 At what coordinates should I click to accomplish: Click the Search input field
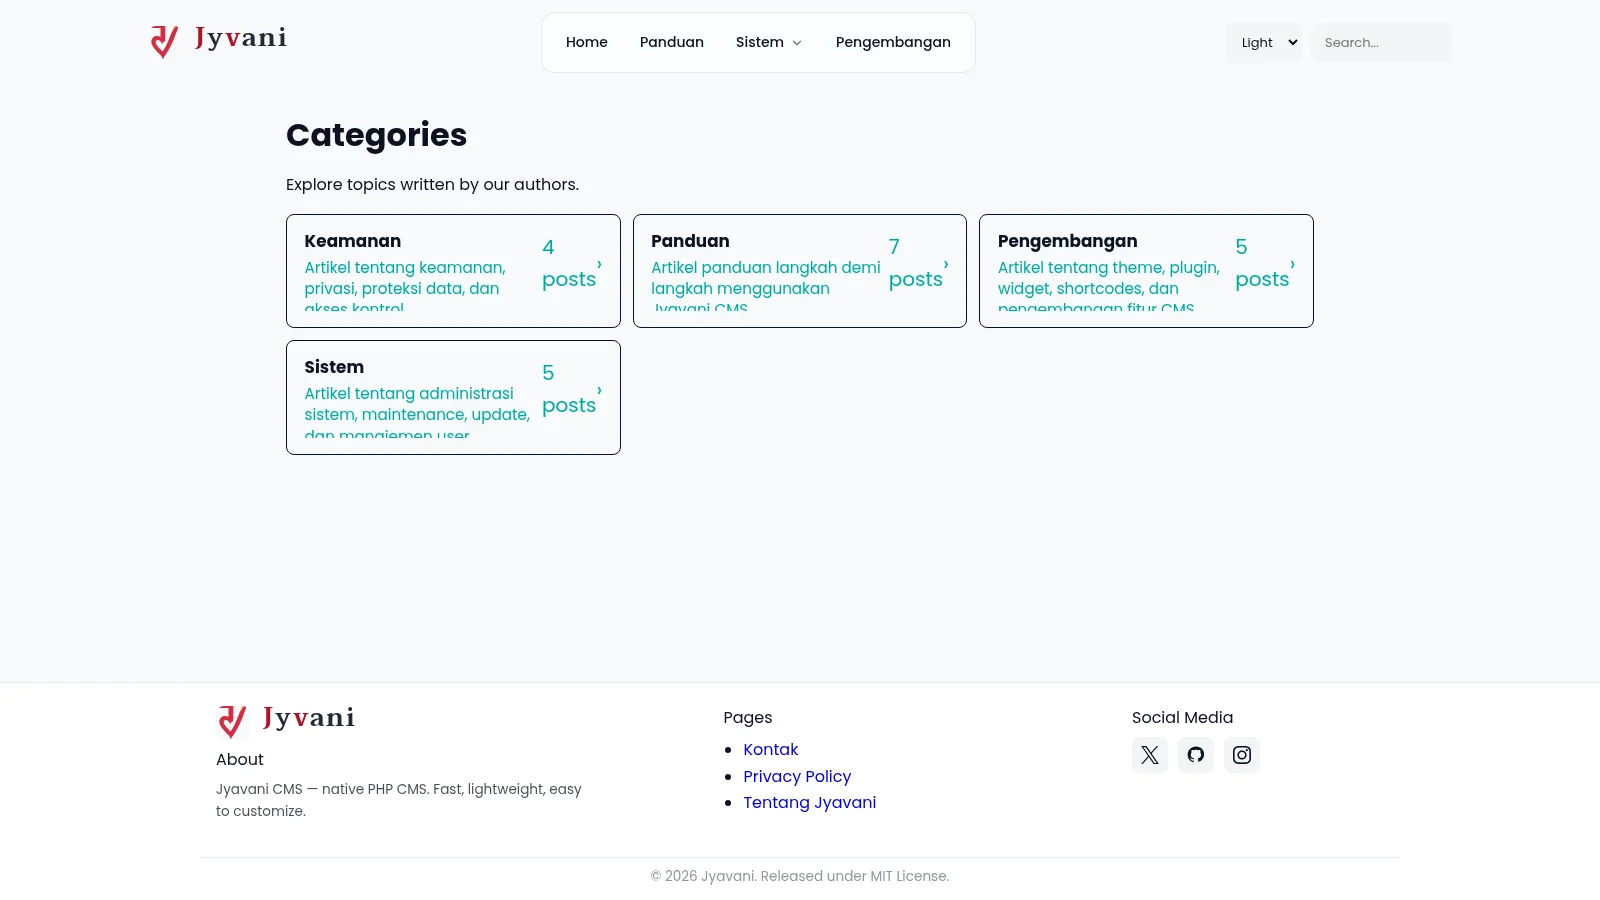tap(1381, 42)
